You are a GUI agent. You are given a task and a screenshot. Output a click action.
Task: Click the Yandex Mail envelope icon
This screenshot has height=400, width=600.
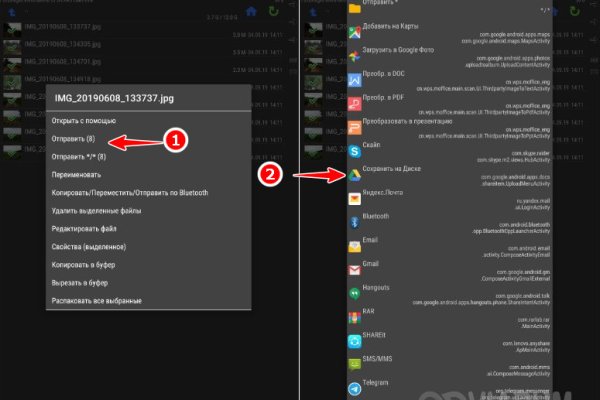tap(355, 198)
